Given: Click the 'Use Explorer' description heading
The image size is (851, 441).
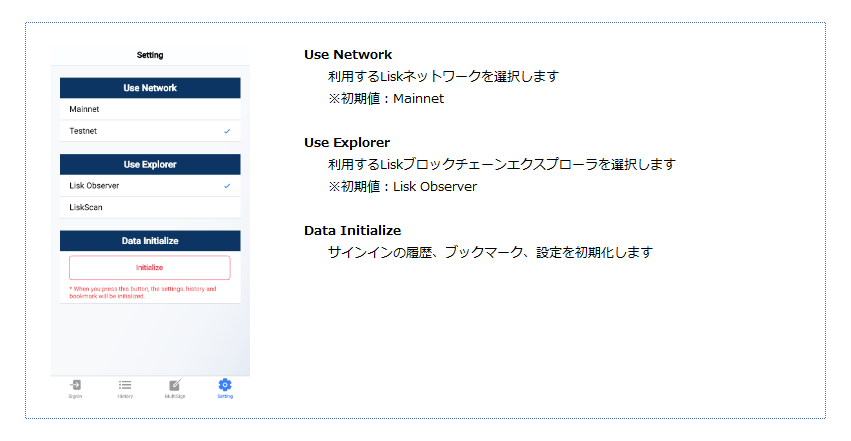Looking at the screenshot, I should 347,143.
